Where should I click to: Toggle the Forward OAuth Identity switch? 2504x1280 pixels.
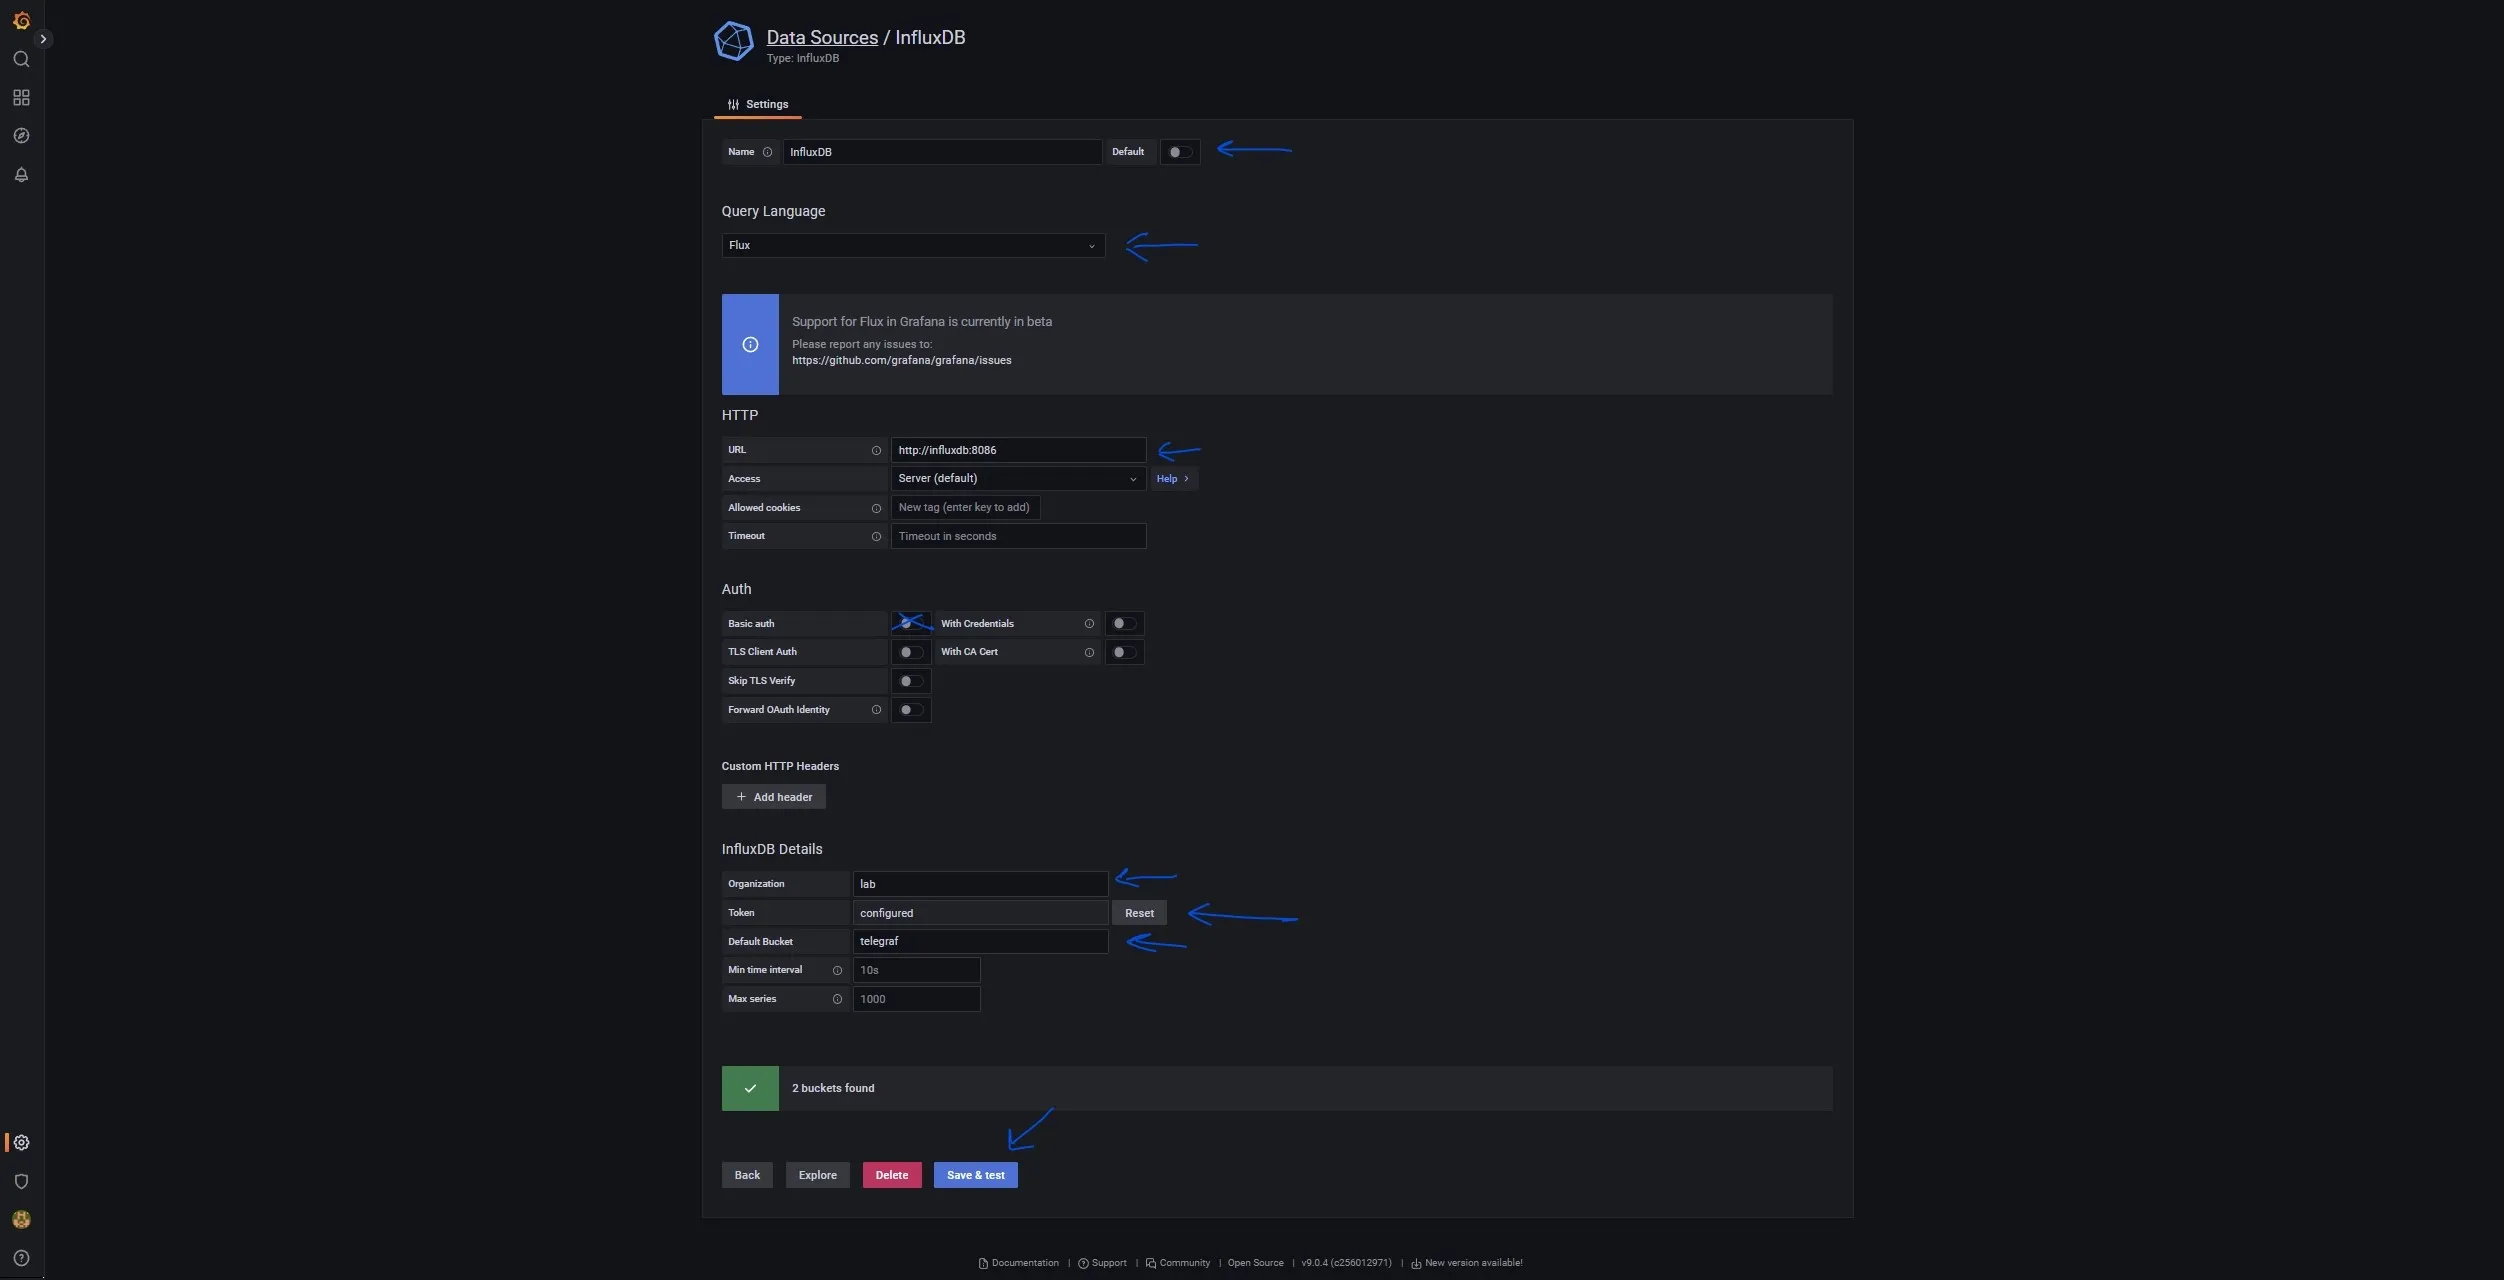pos(910,710)
